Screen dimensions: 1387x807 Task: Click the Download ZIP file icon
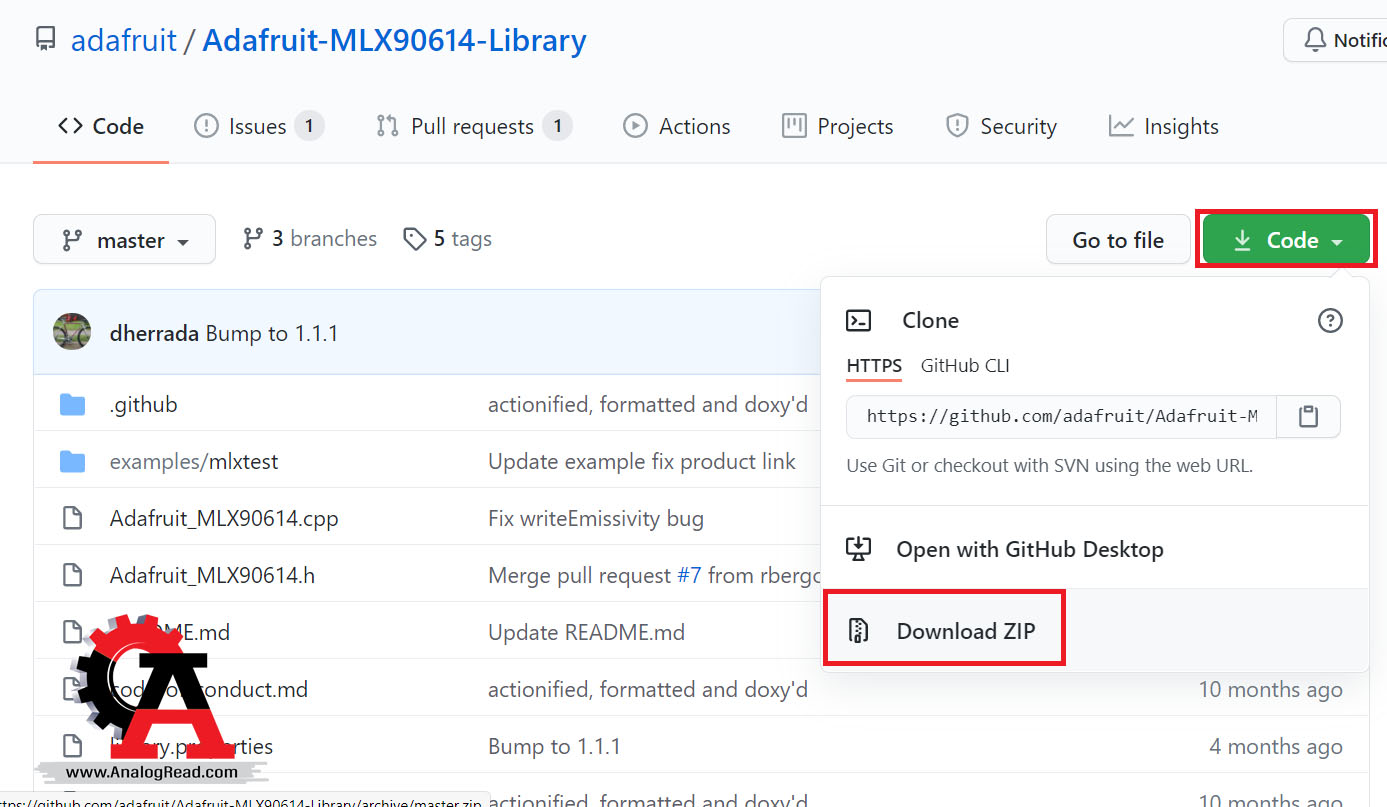pyautogui.click(x=859, y=631)
